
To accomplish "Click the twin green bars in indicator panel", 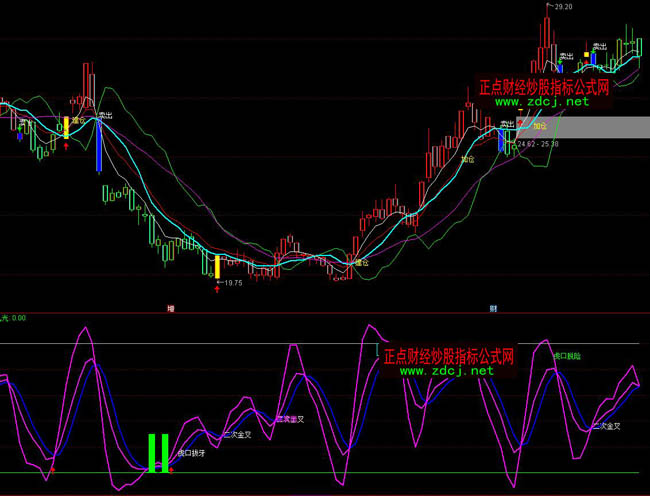I will coord(158,452).
